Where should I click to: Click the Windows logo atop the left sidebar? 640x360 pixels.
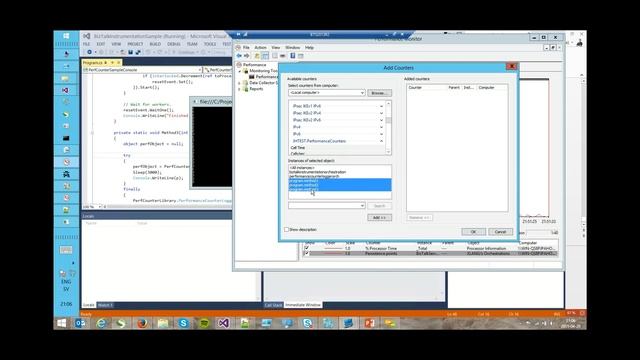pyautogui.click(x=66, y=36)
